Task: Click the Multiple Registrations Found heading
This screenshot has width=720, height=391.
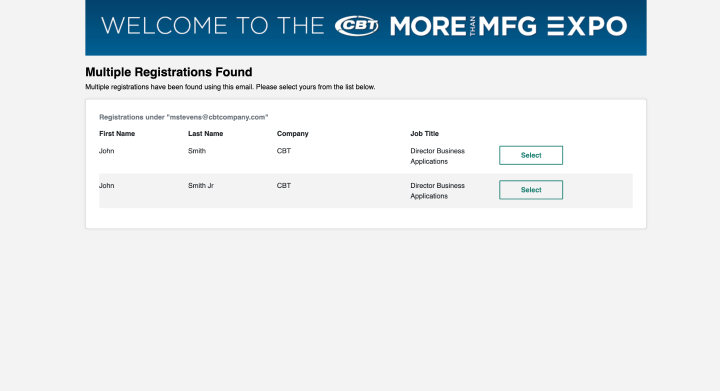Action: pyautogui.click(x=169, y=72)
